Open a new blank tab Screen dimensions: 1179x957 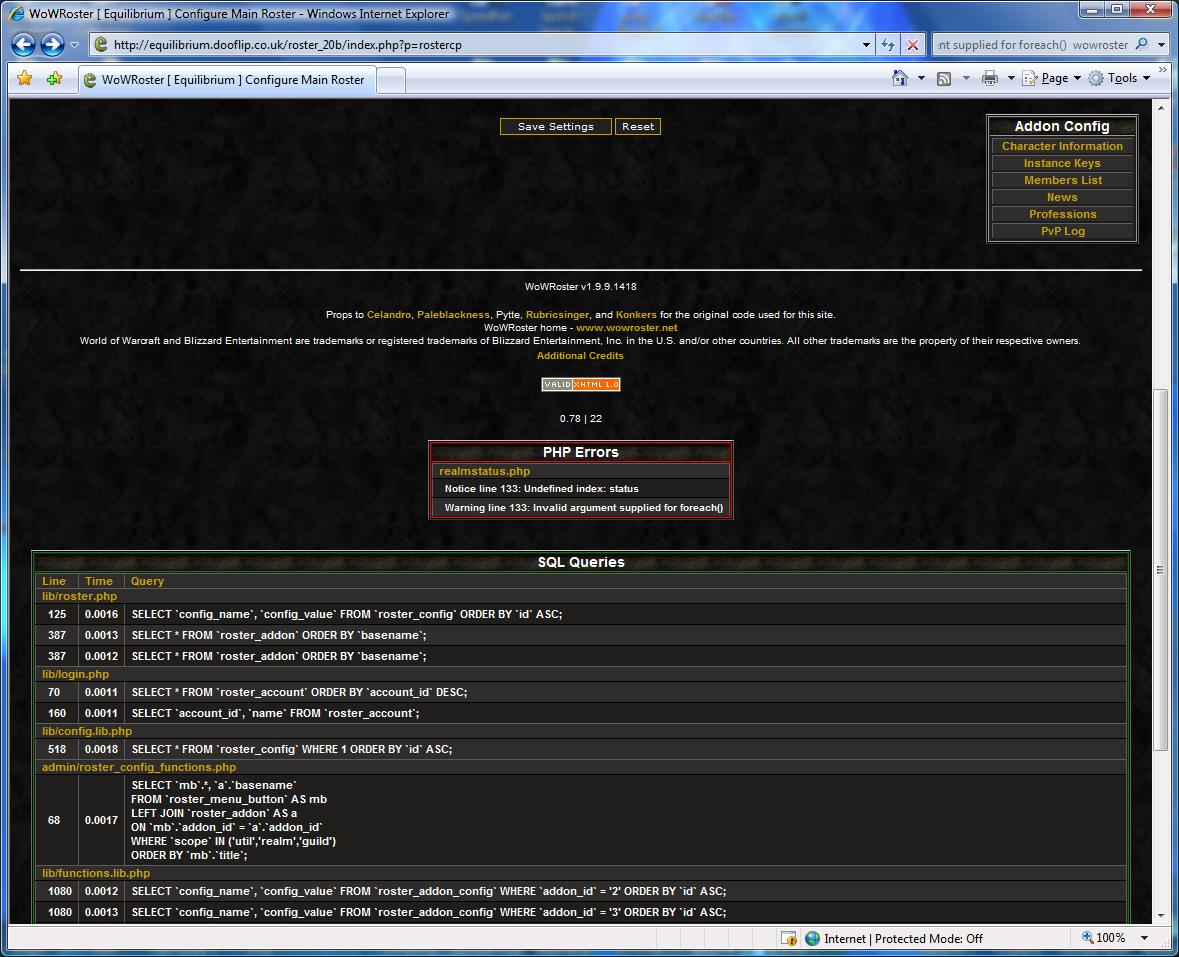391,80
